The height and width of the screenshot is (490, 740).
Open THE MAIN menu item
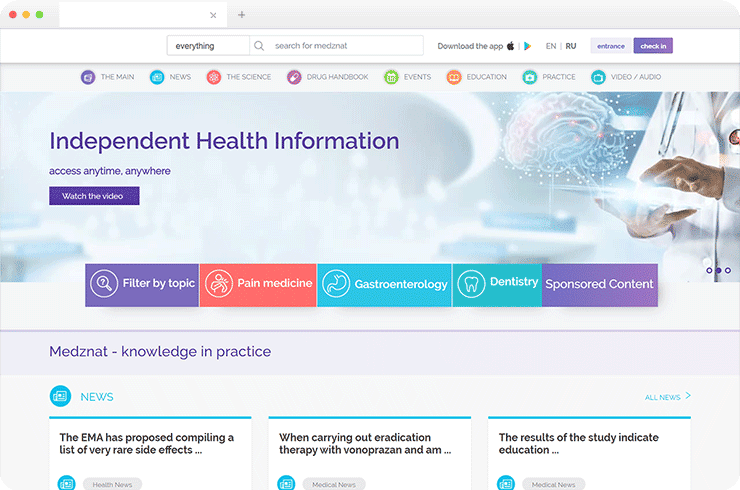(118, 77)
